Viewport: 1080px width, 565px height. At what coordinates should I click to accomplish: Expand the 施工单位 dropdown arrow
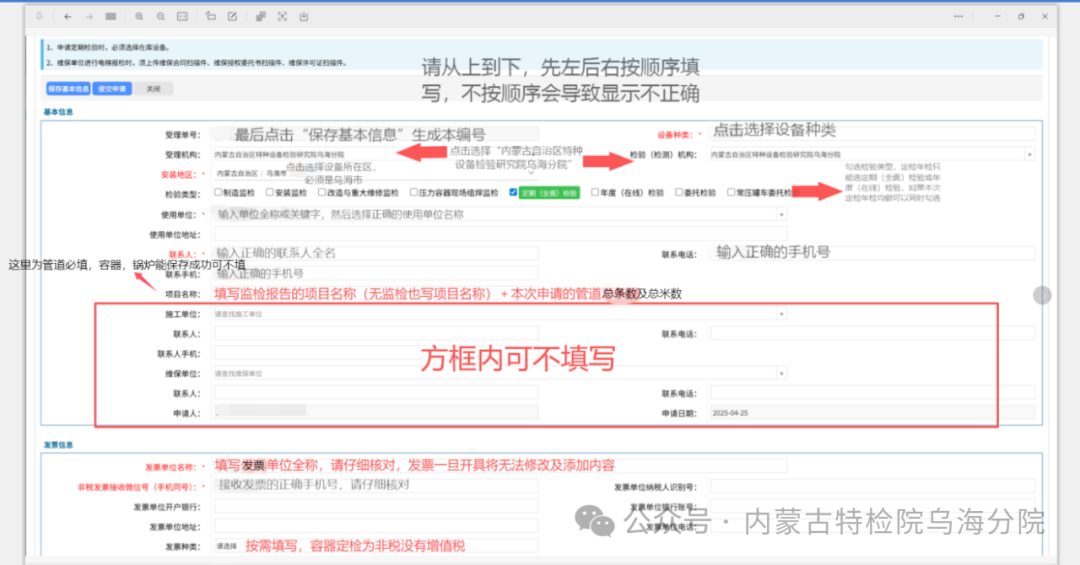point(781,314)
